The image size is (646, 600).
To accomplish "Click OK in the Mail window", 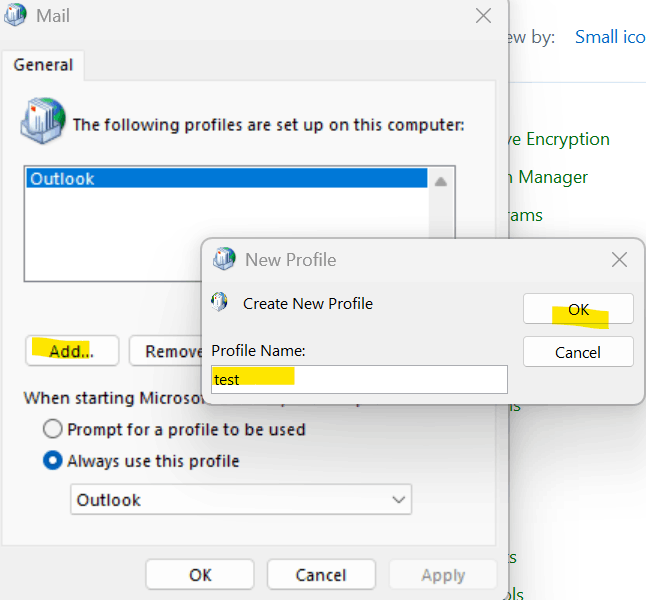I will [x=200, y=574].
